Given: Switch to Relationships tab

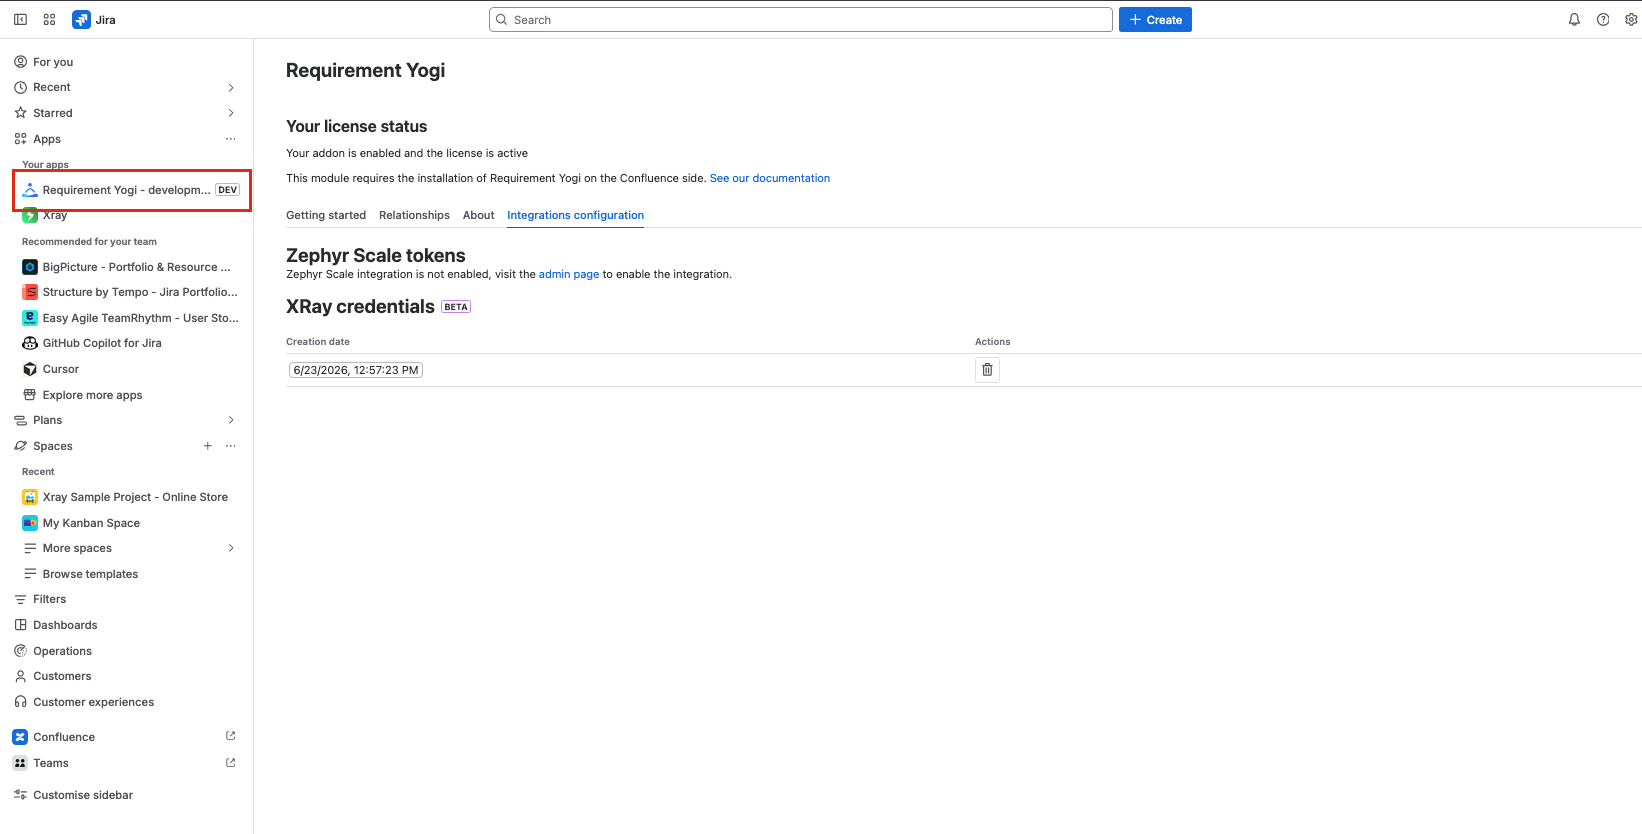Looking at the screenshot, I should 414,215.
